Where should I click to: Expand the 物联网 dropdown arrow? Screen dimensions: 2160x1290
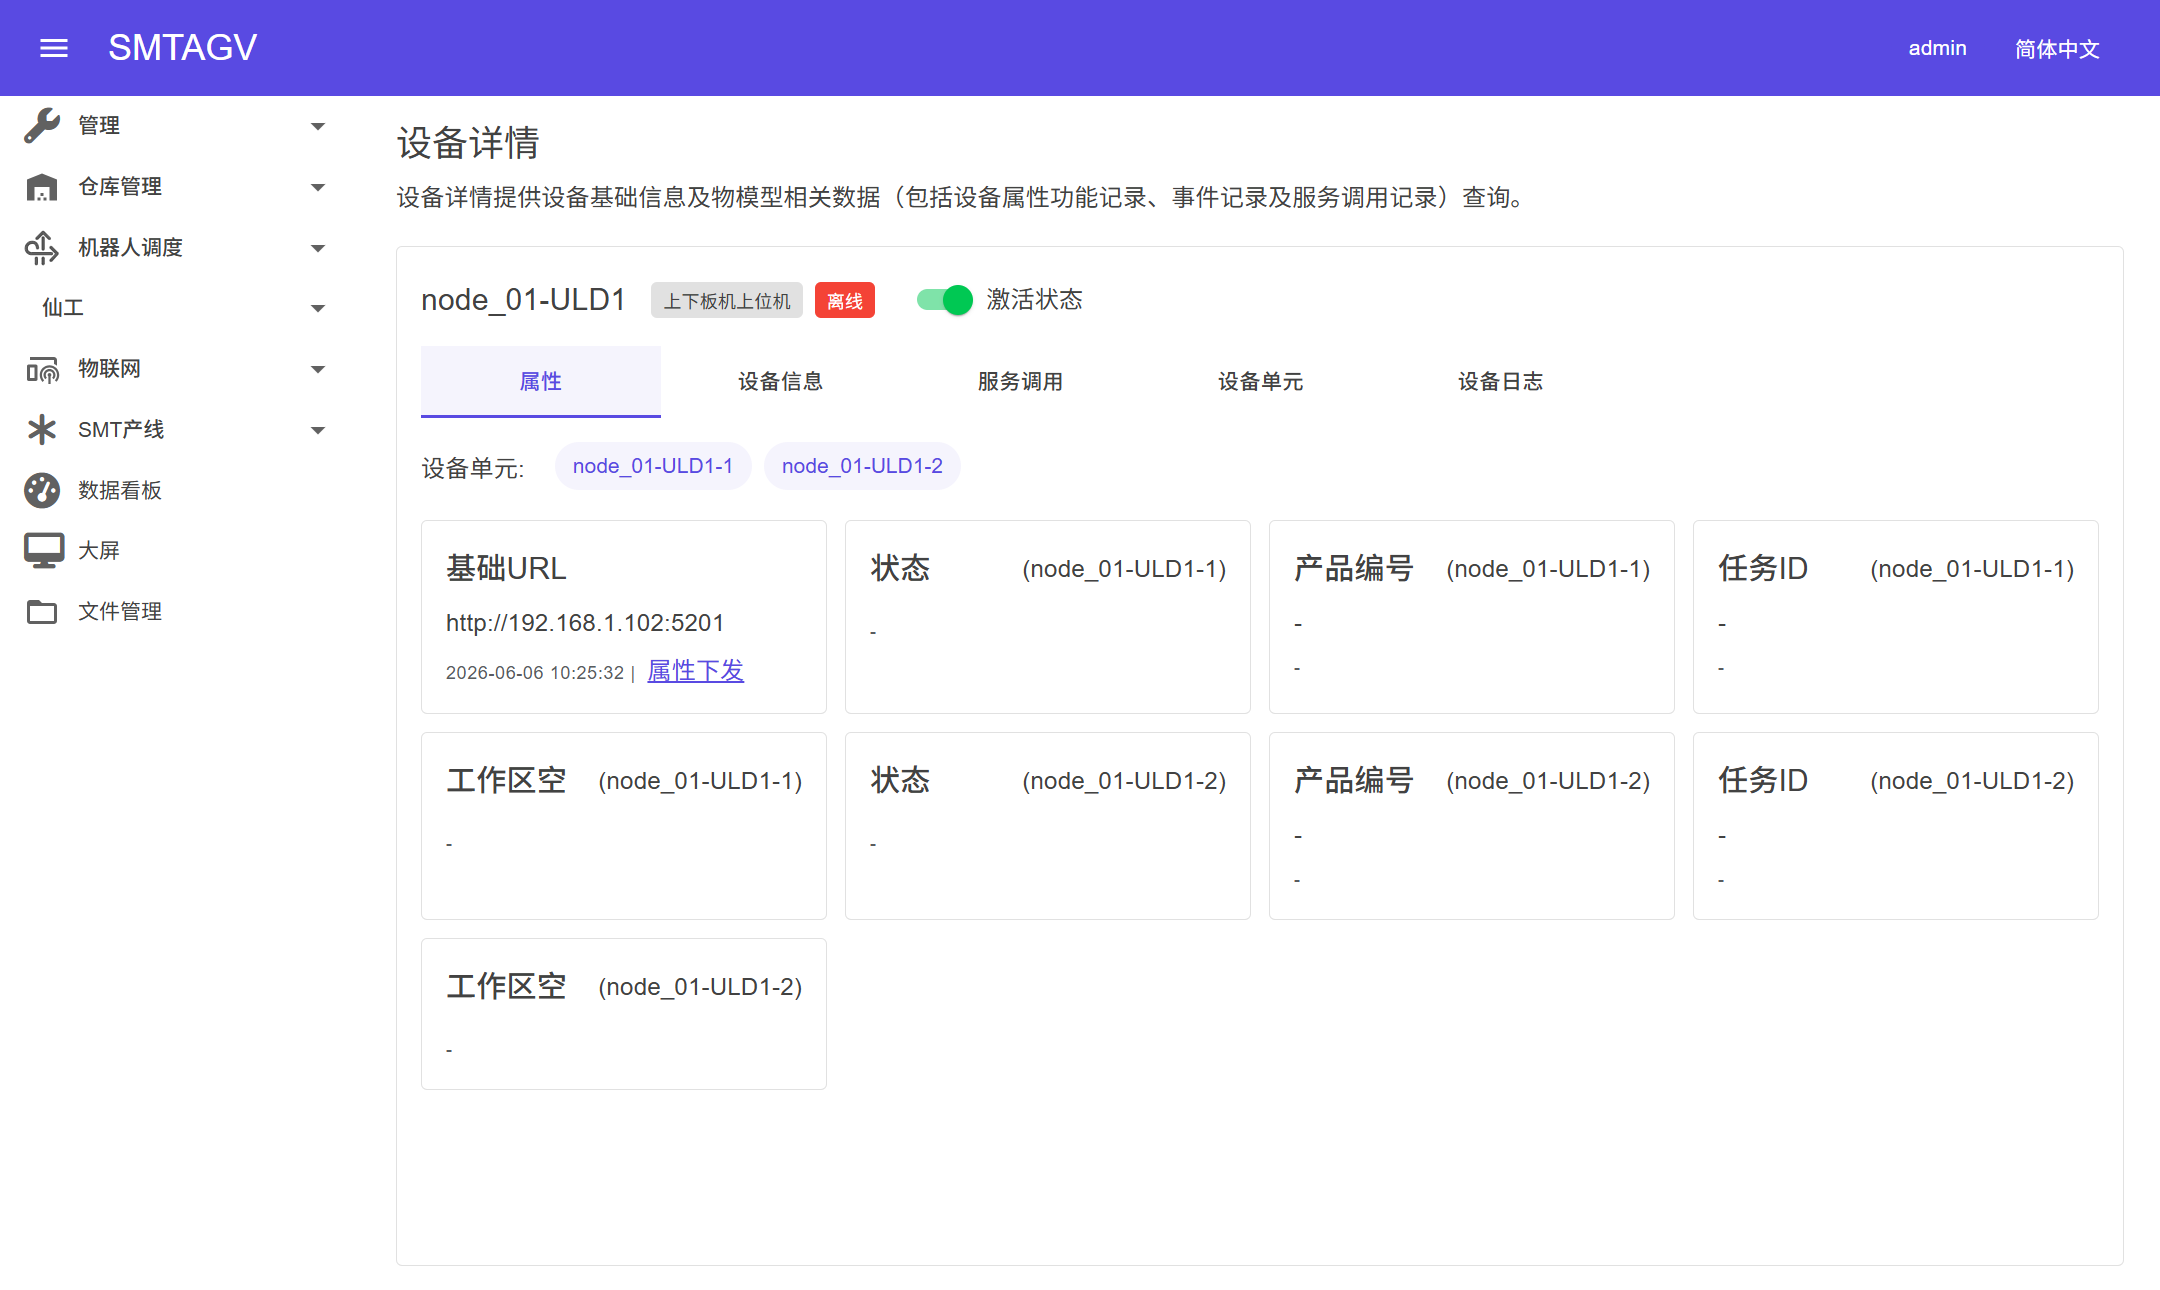318,369
